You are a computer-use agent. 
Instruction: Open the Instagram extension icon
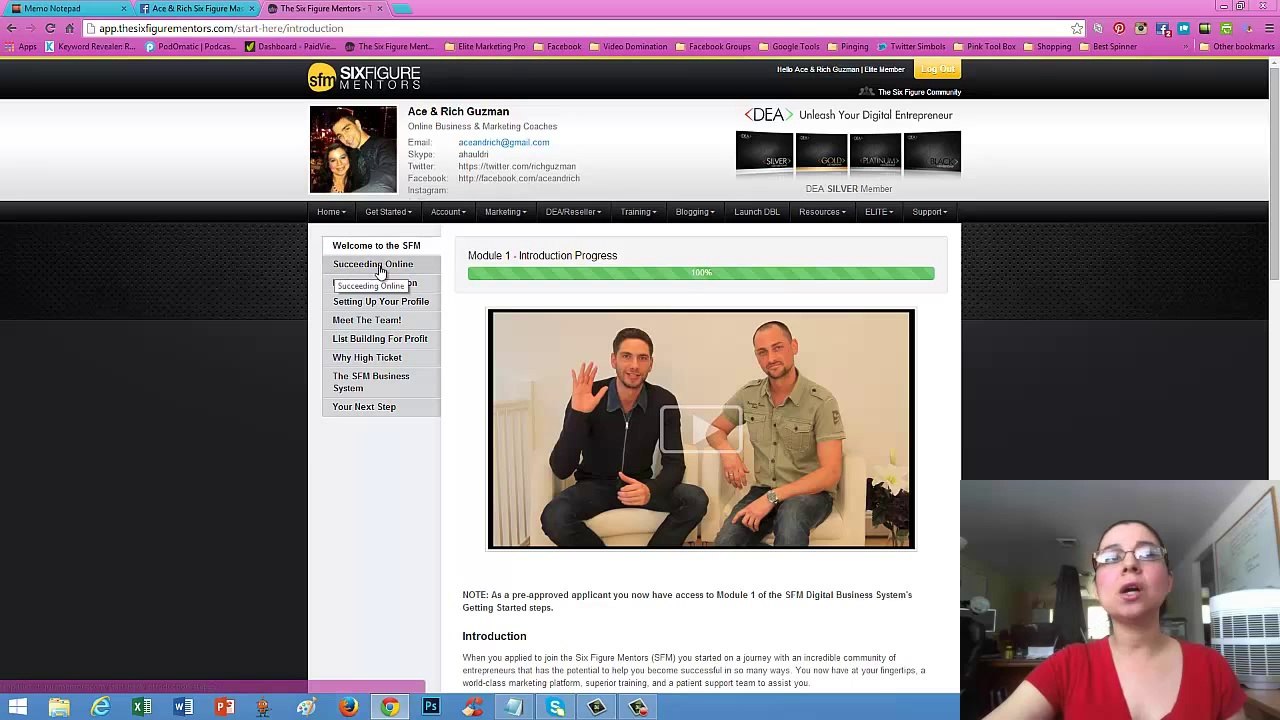[1141, 28]
